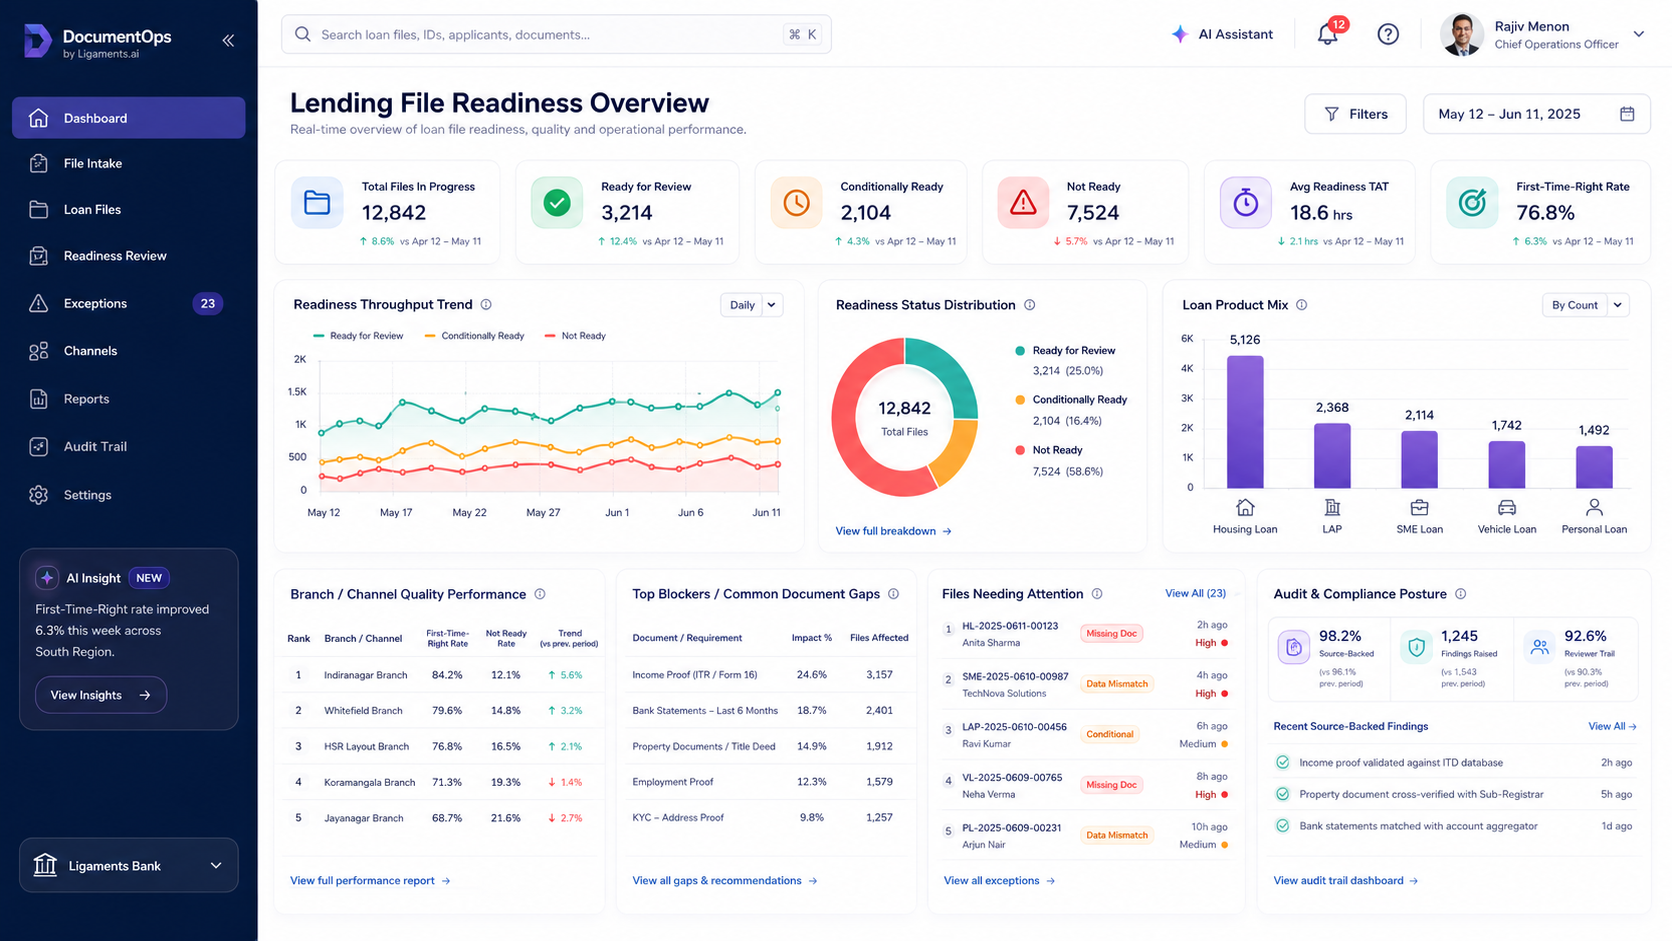Click the Reviewer Trail people icon

1539,648
